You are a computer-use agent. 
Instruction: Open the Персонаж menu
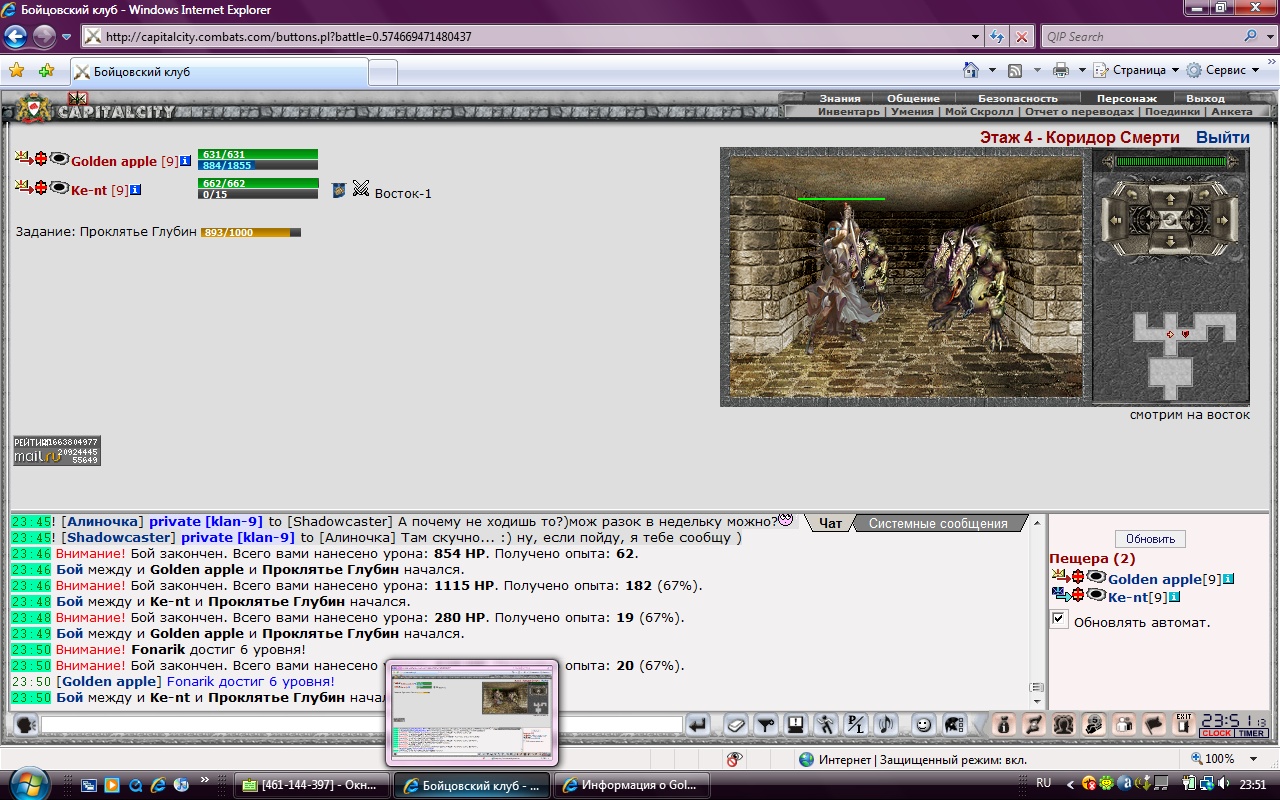tap(1126, 98)
